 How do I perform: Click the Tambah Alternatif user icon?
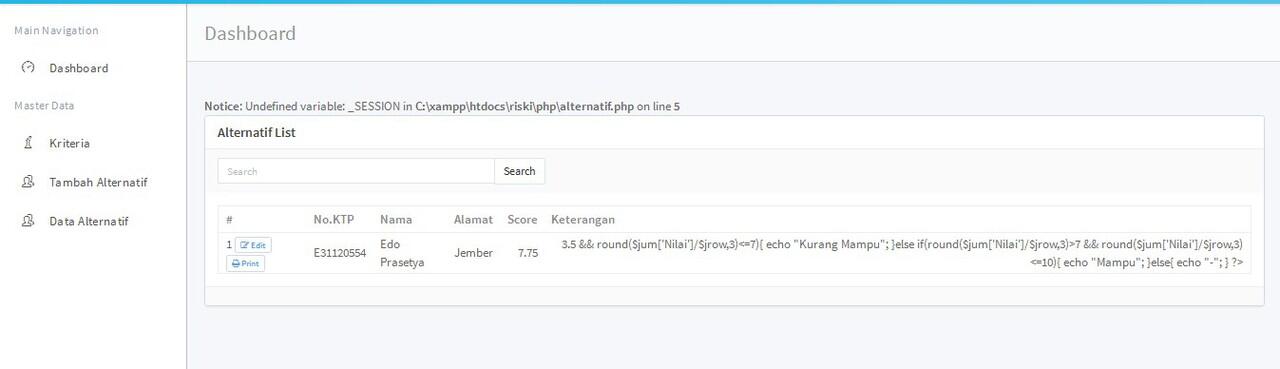click(28, 182)
